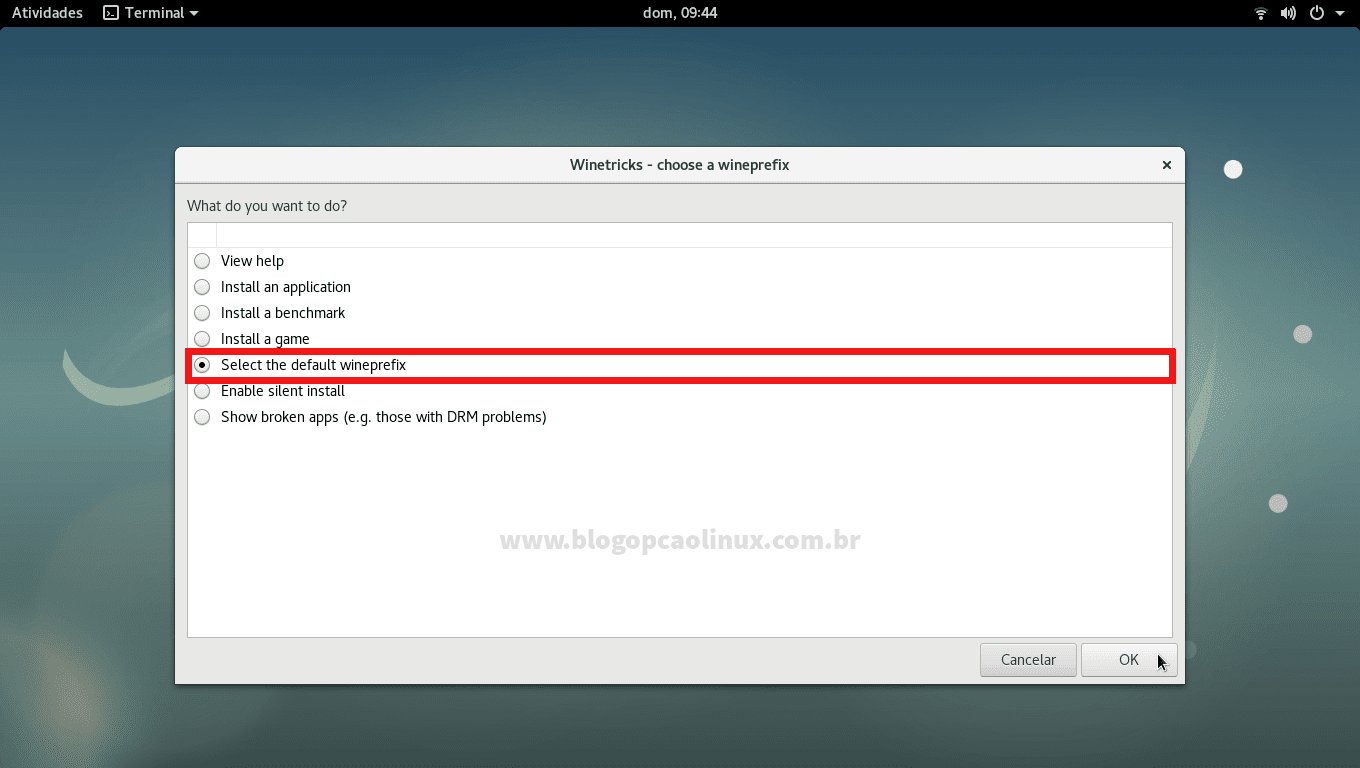Open the Terminal application menu
Screen dimensions: 1360x768
click(x=151, y=13)
